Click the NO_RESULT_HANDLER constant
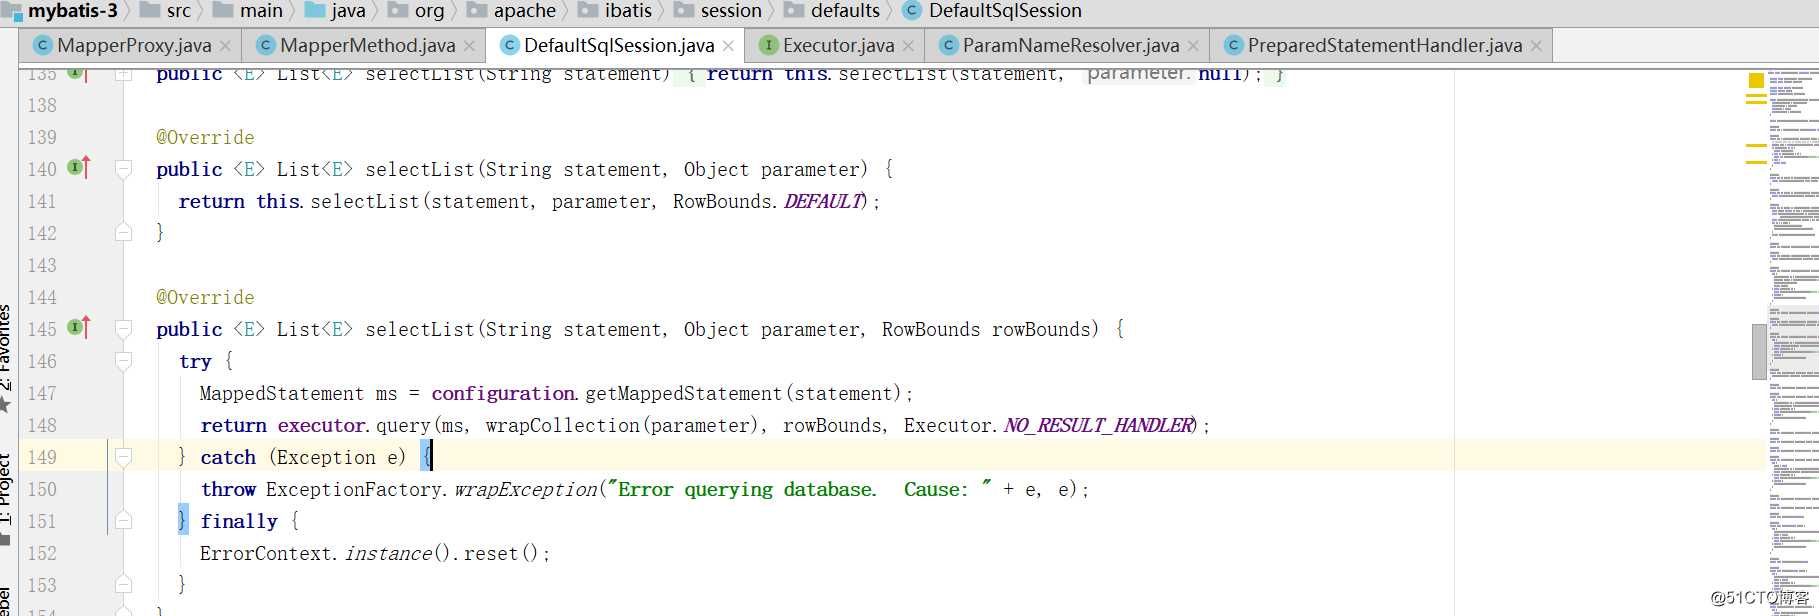 click(x=1099, y=425)
